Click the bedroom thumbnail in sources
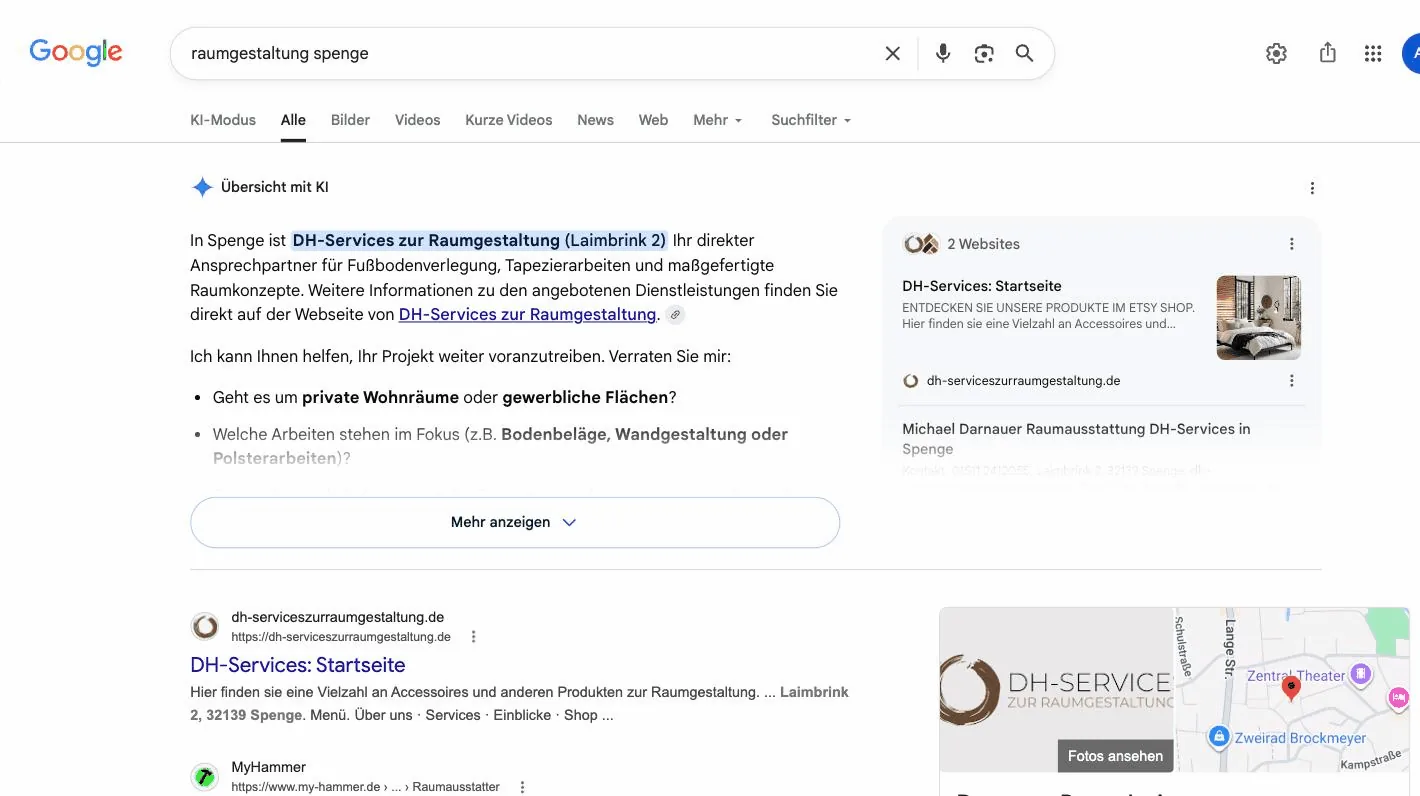 click(x=1258, y=318)
